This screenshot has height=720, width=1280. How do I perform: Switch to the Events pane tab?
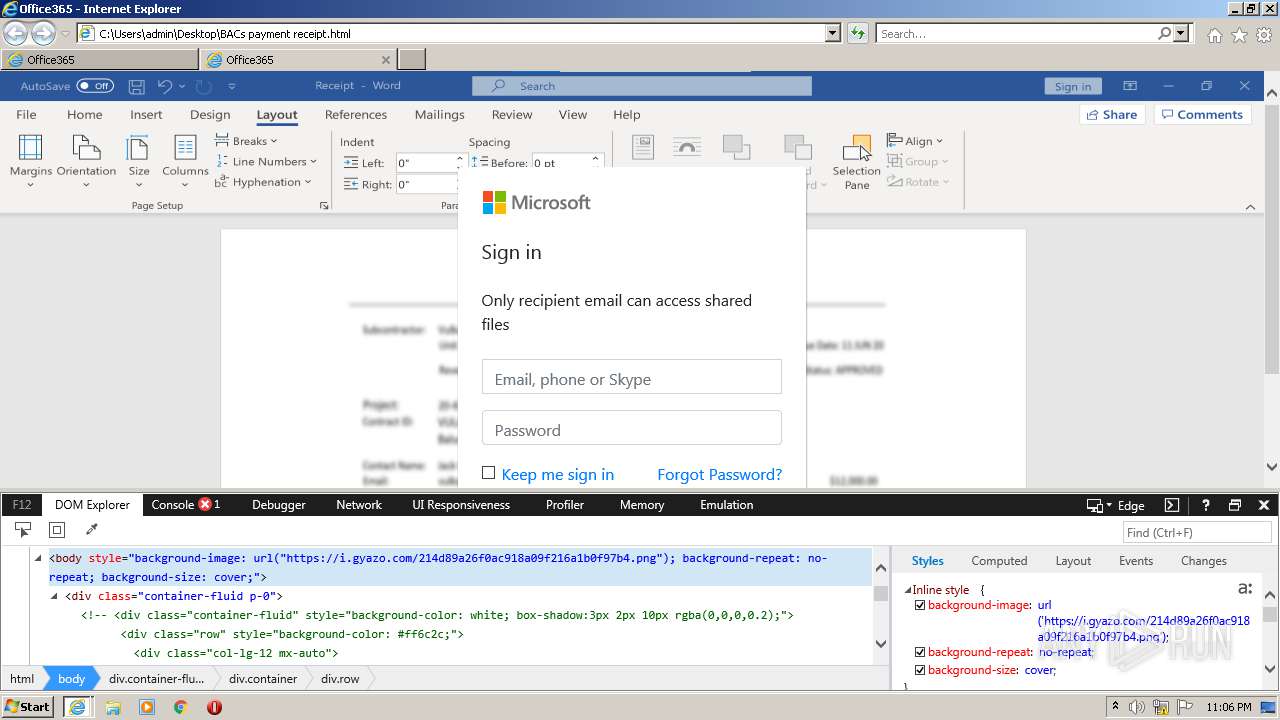[x=1136, y=561]
